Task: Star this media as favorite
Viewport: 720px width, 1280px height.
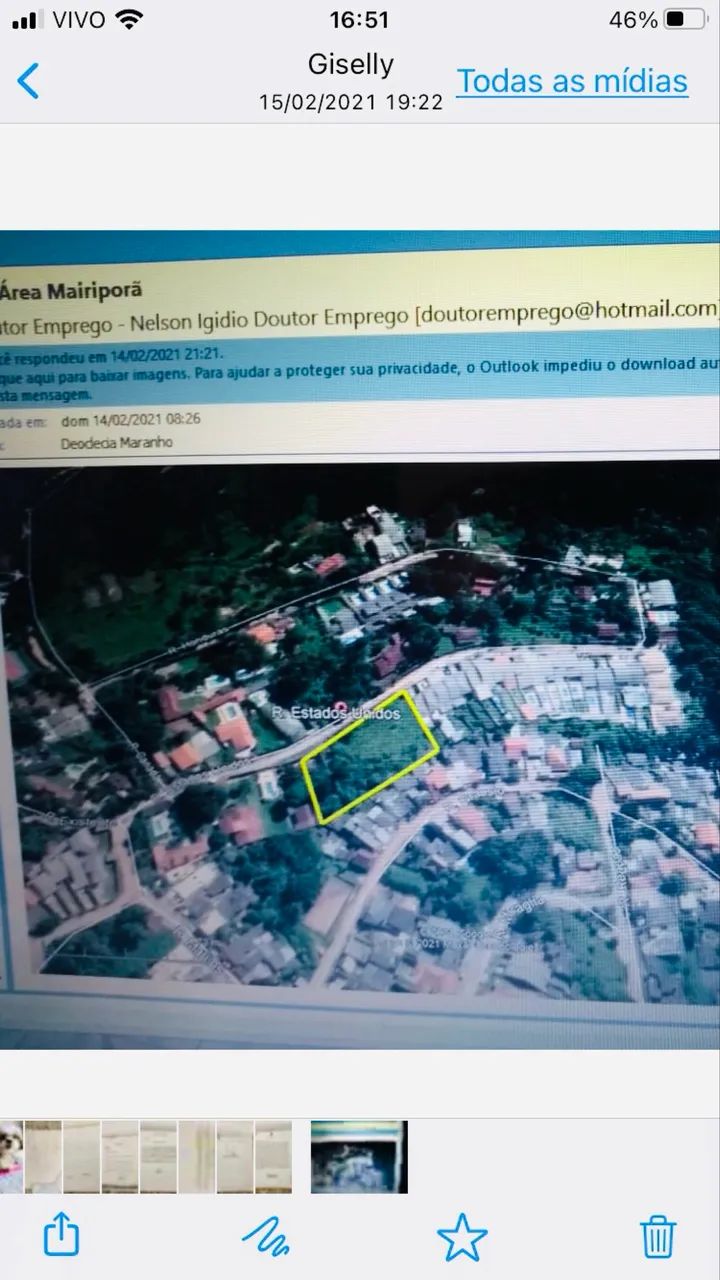Action: pos(462,1237)
